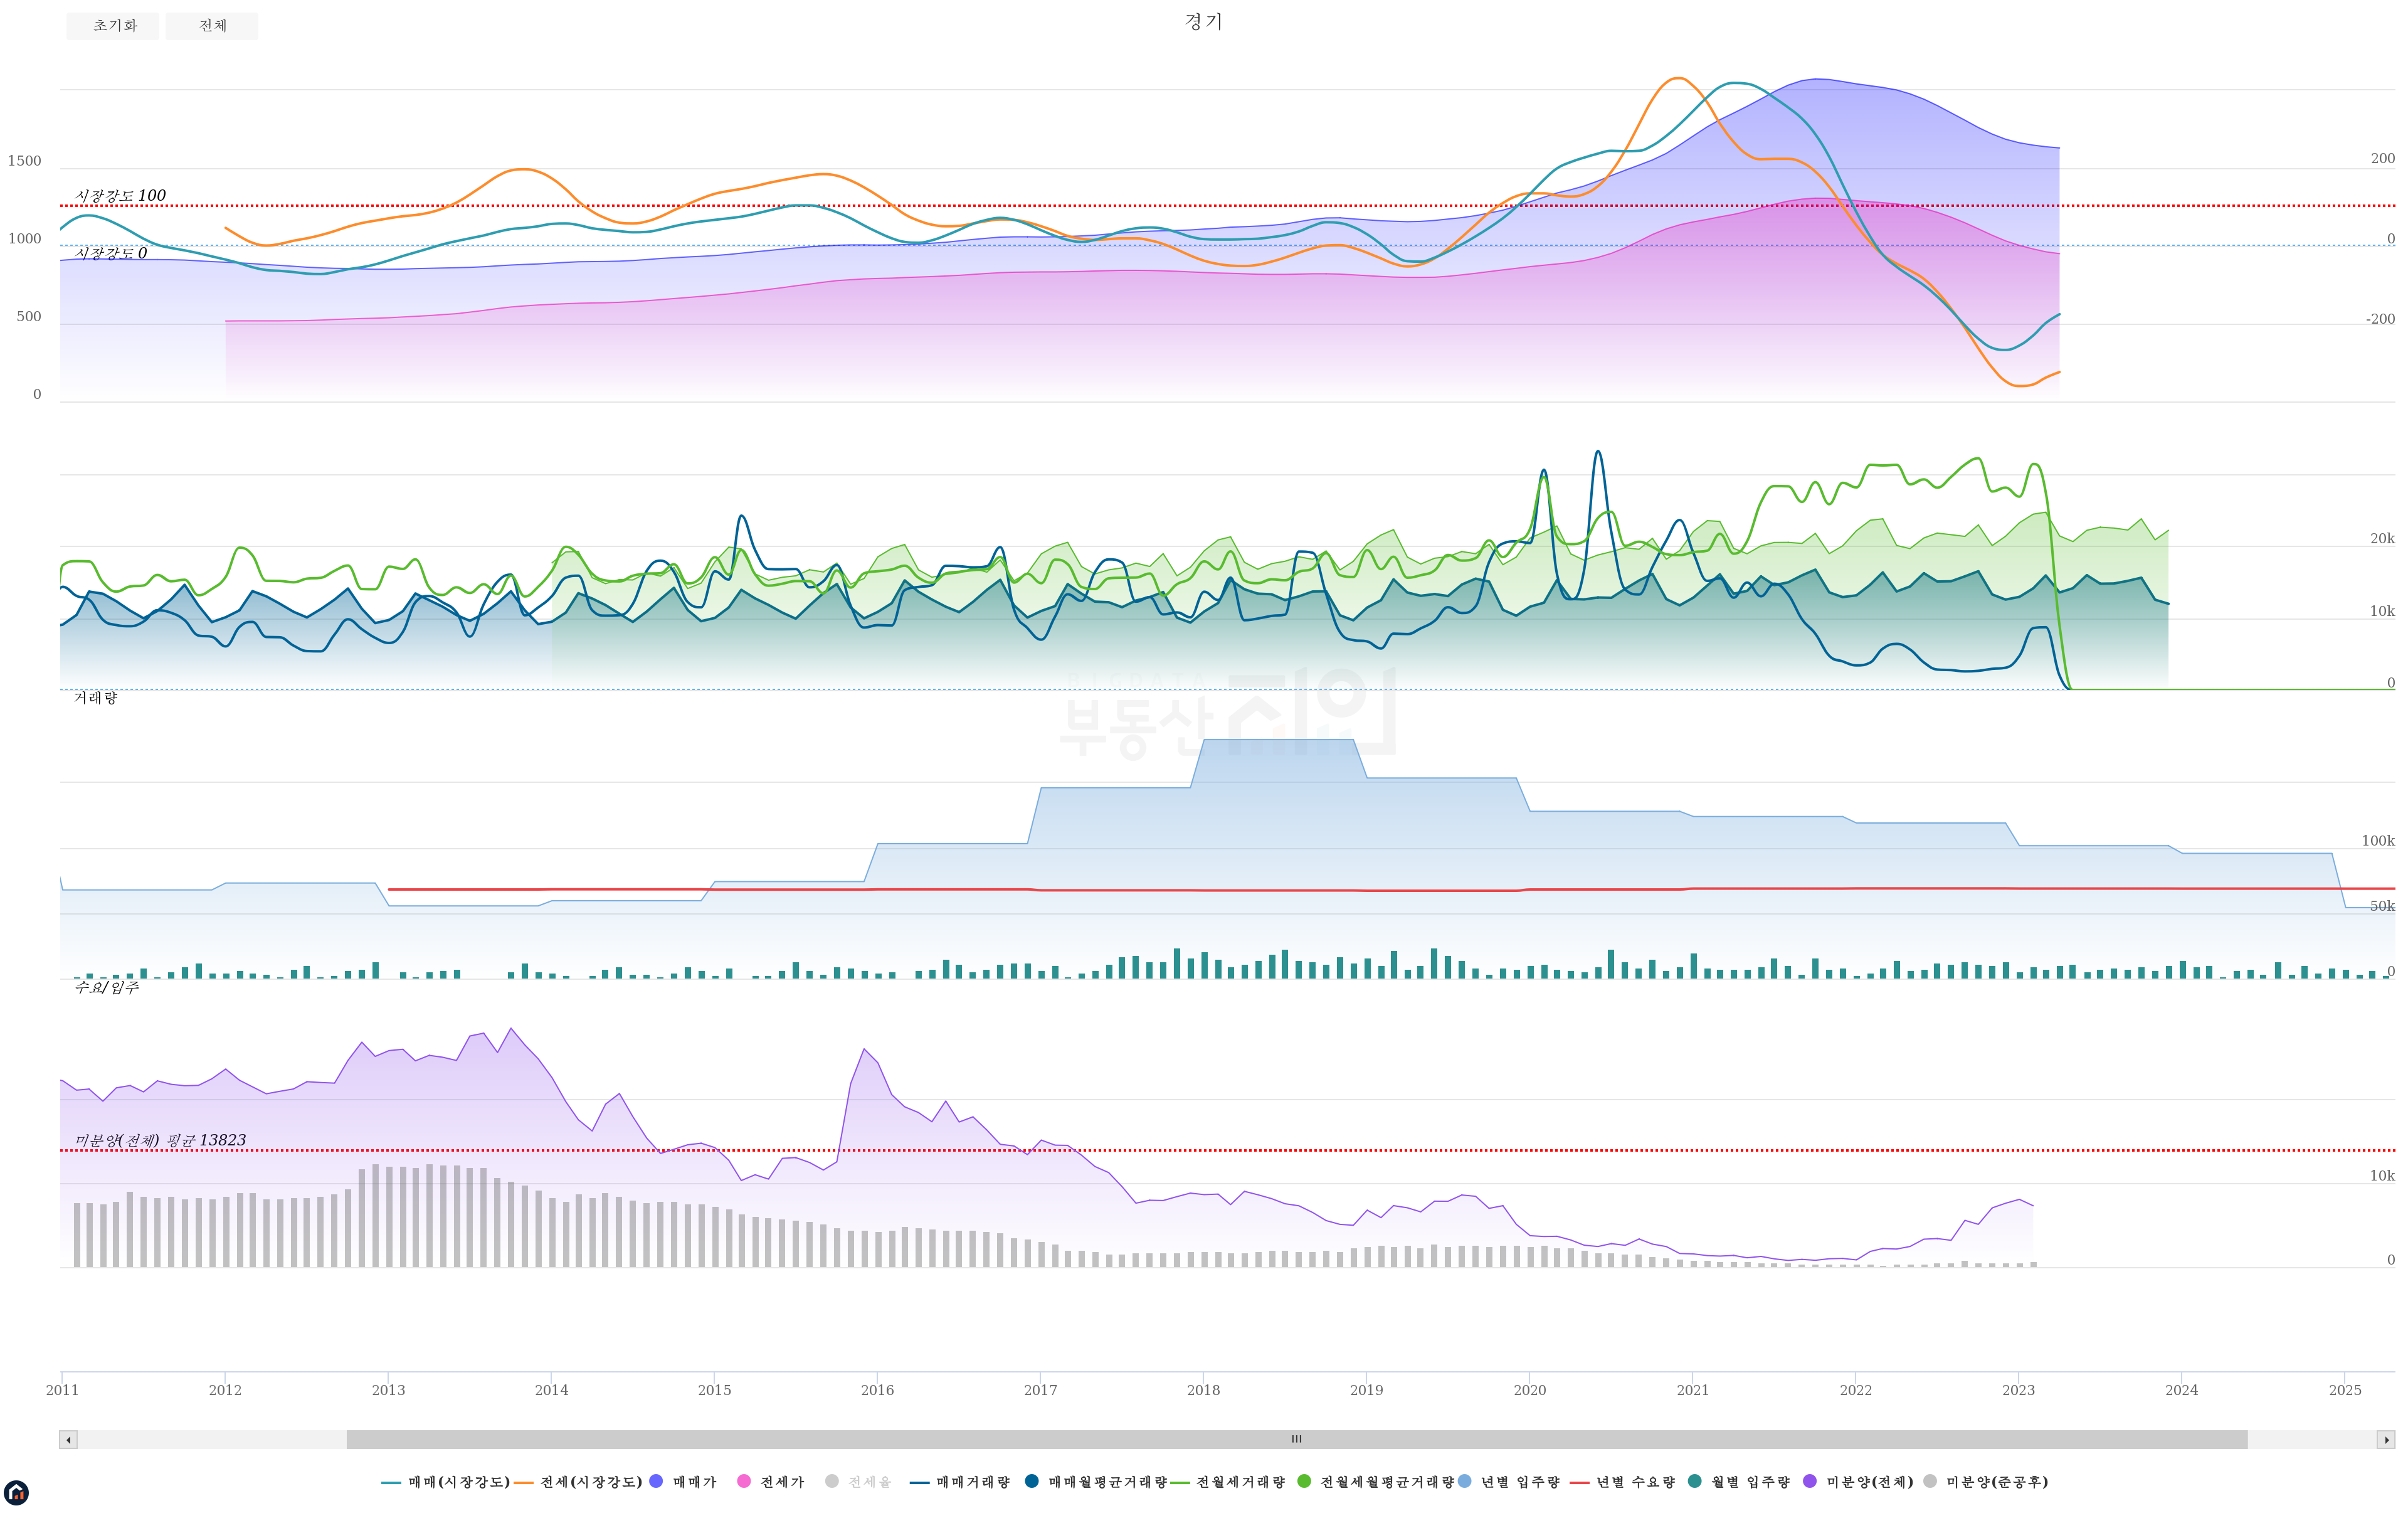Click the purple 매매가 legend marker
Viewport: 2408px width, 1518px height.
pos(657,1481)
